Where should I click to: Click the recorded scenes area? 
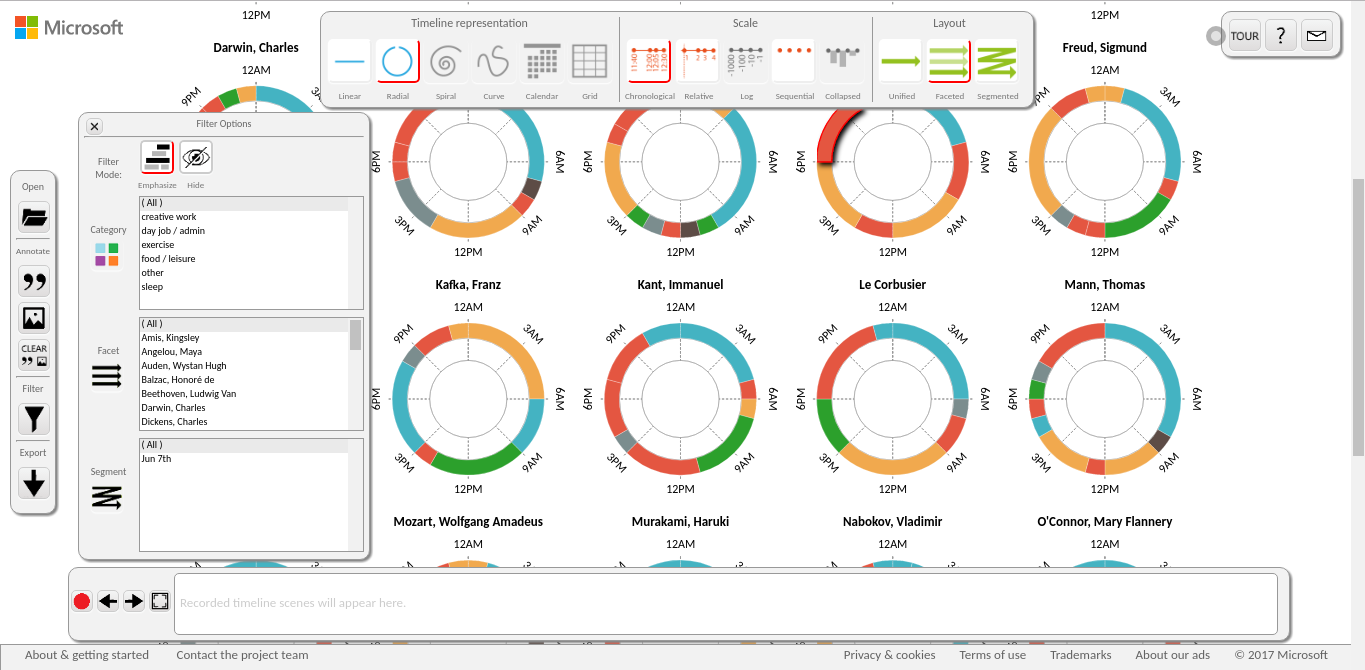pos(726,603)
